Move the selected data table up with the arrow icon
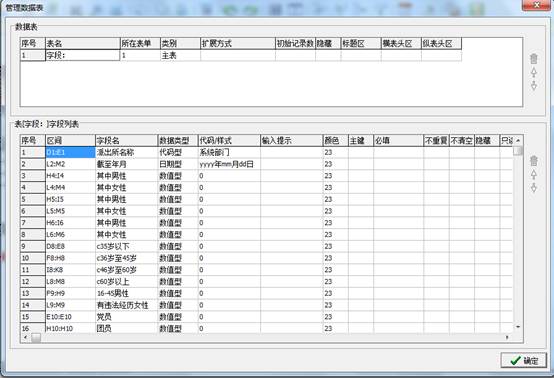 coord(534,72)
